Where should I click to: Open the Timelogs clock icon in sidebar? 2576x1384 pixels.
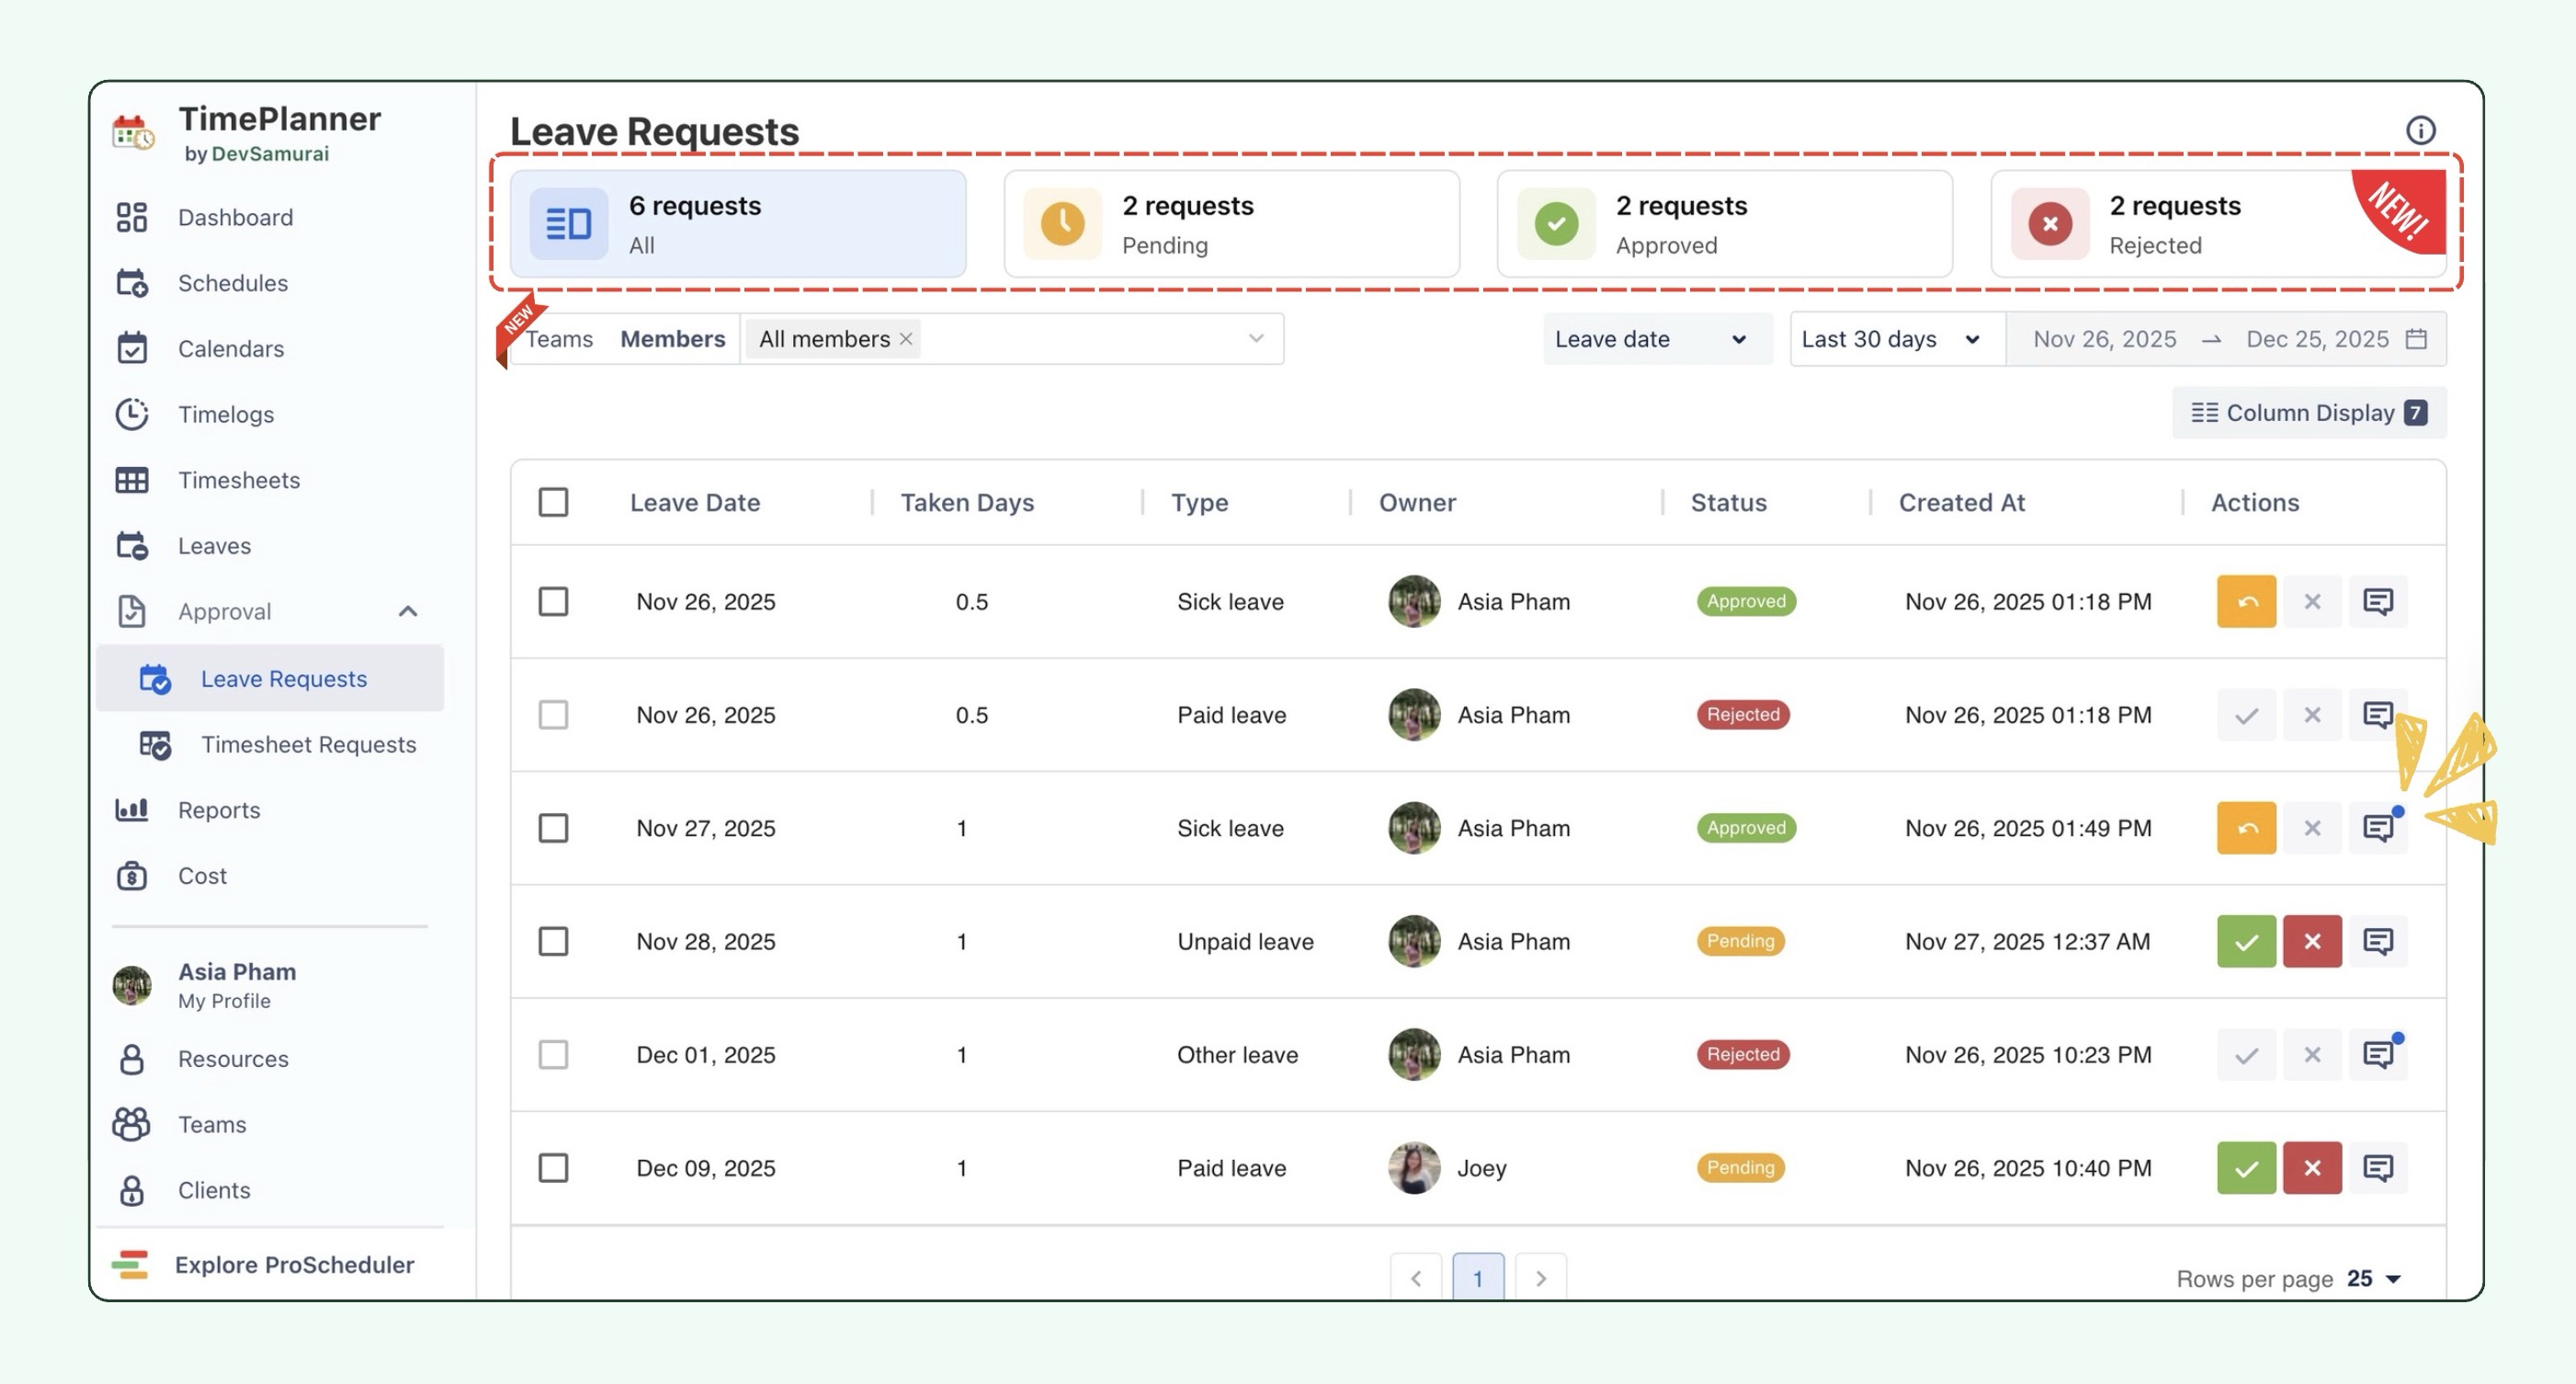(x=131, y=414)
